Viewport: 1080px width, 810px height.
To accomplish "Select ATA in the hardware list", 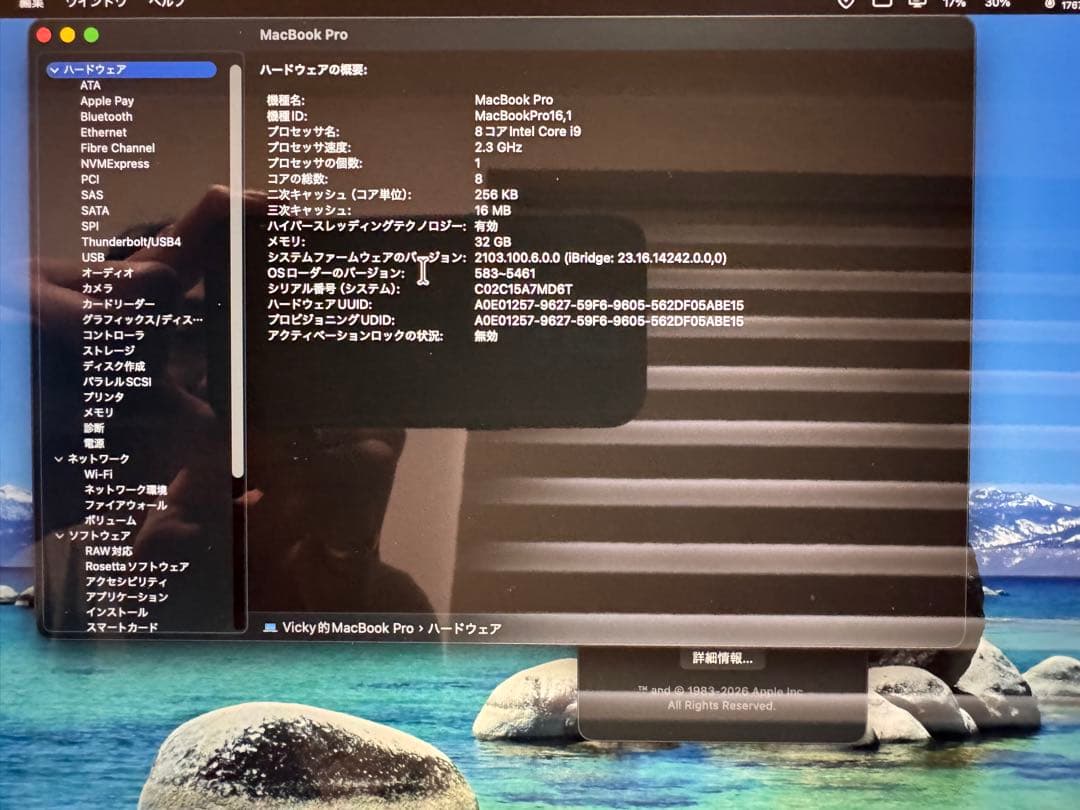I will 90,85.
